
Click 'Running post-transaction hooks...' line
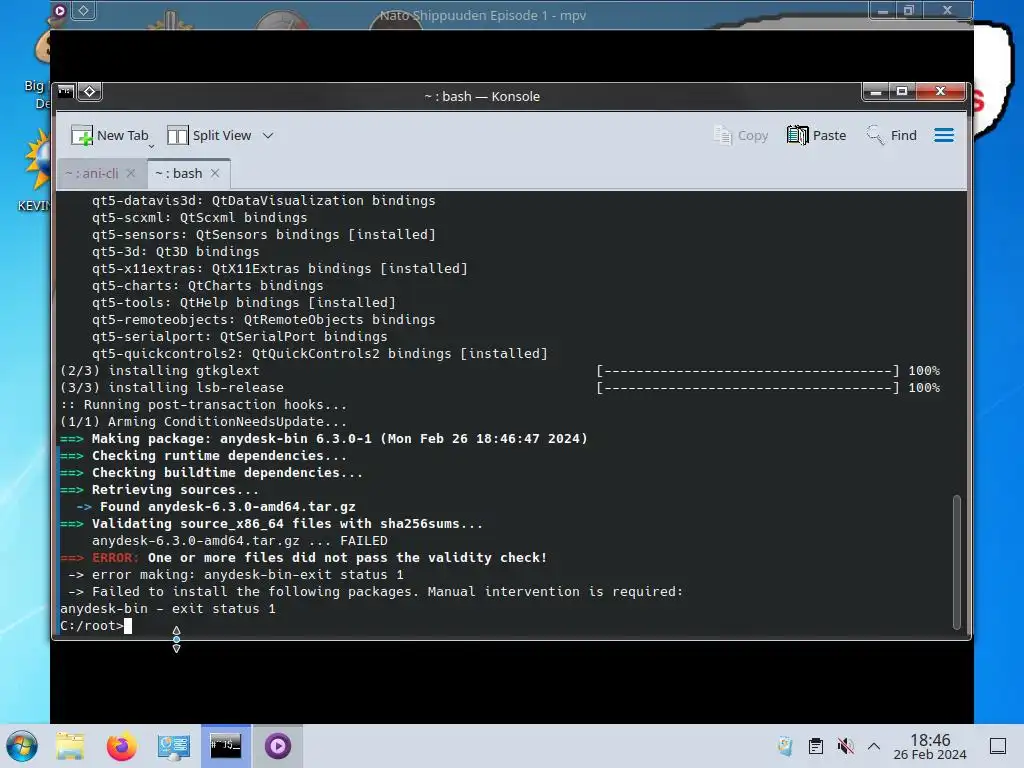(x=203, y=405)
